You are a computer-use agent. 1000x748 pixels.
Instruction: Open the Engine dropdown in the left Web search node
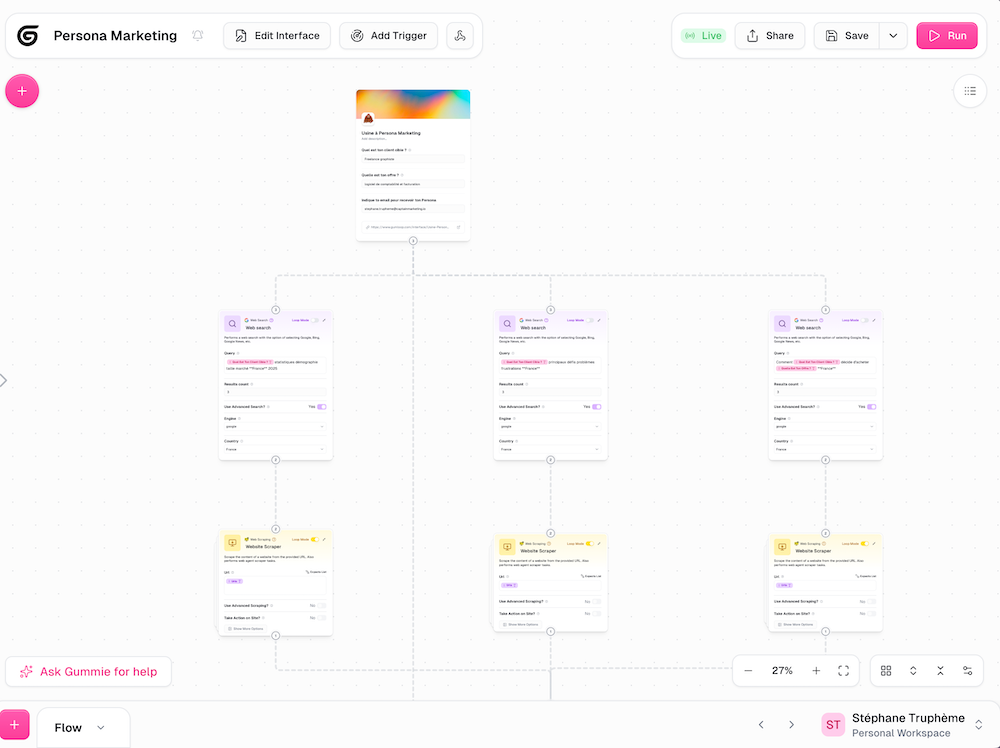click(275, 426)
